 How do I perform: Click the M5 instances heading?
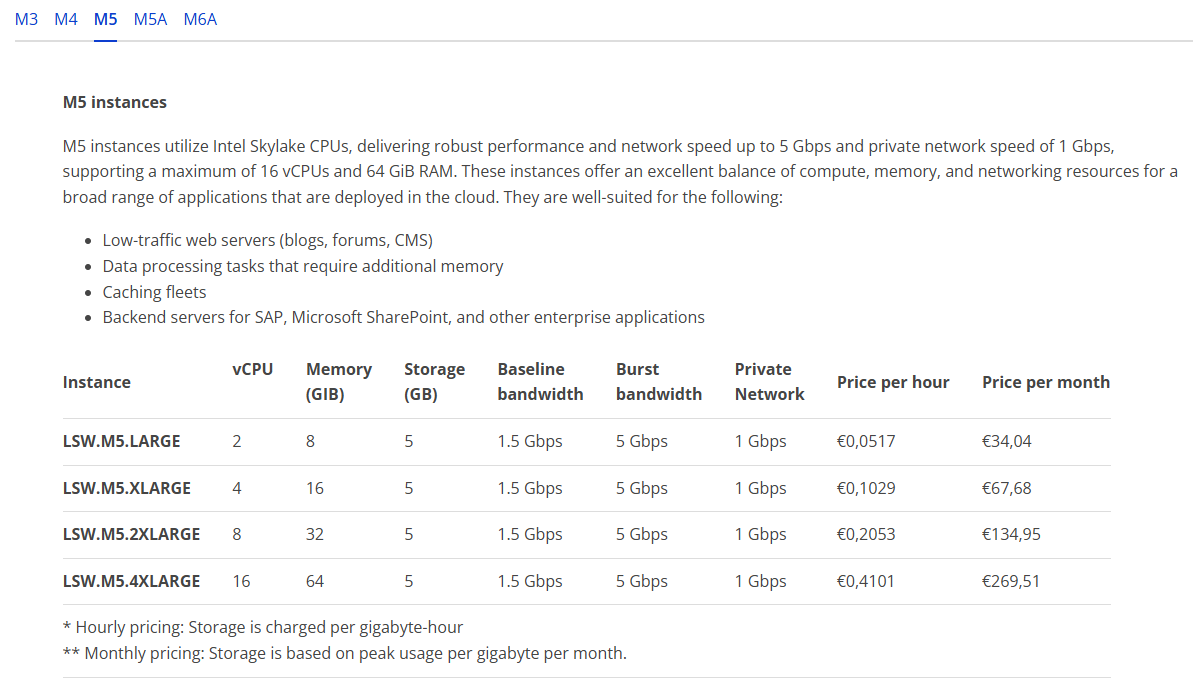[115, 103]
